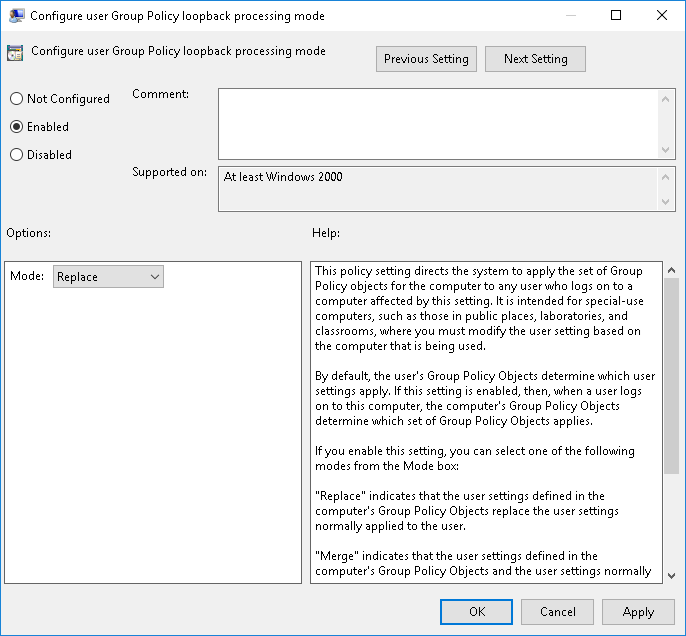Close the dialog with the X button

(x=662, y=16)
